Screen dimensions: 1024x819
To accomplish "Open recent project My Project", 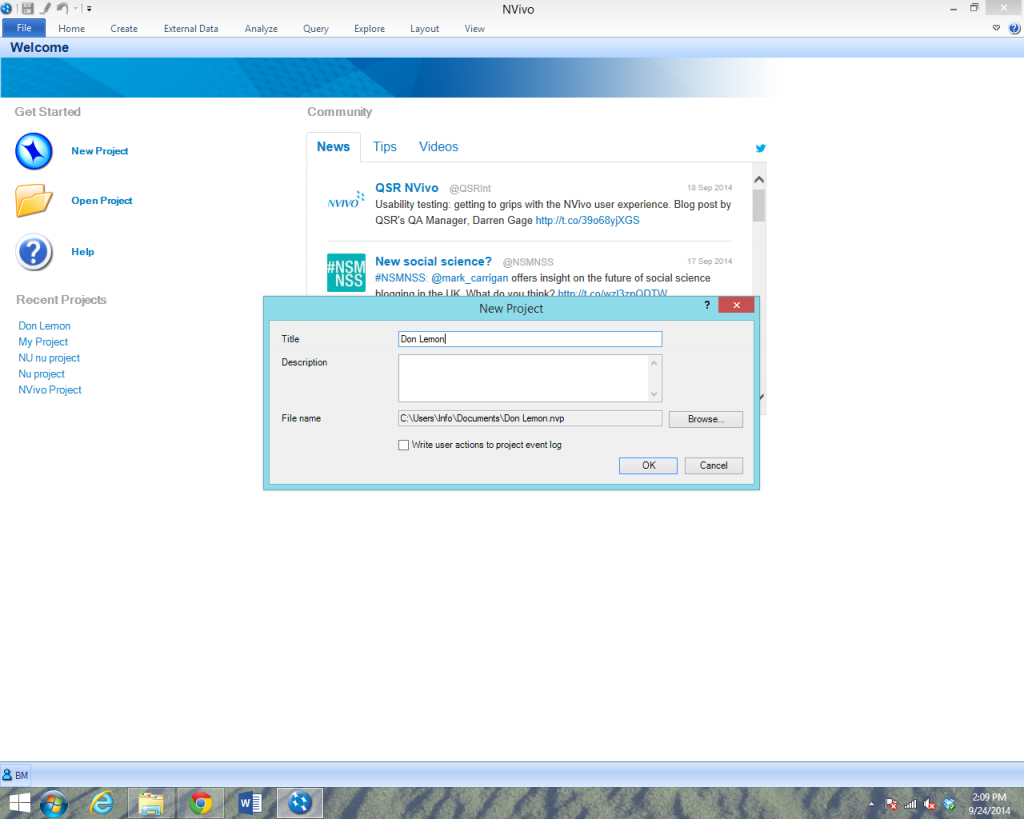I will [43, 342].
